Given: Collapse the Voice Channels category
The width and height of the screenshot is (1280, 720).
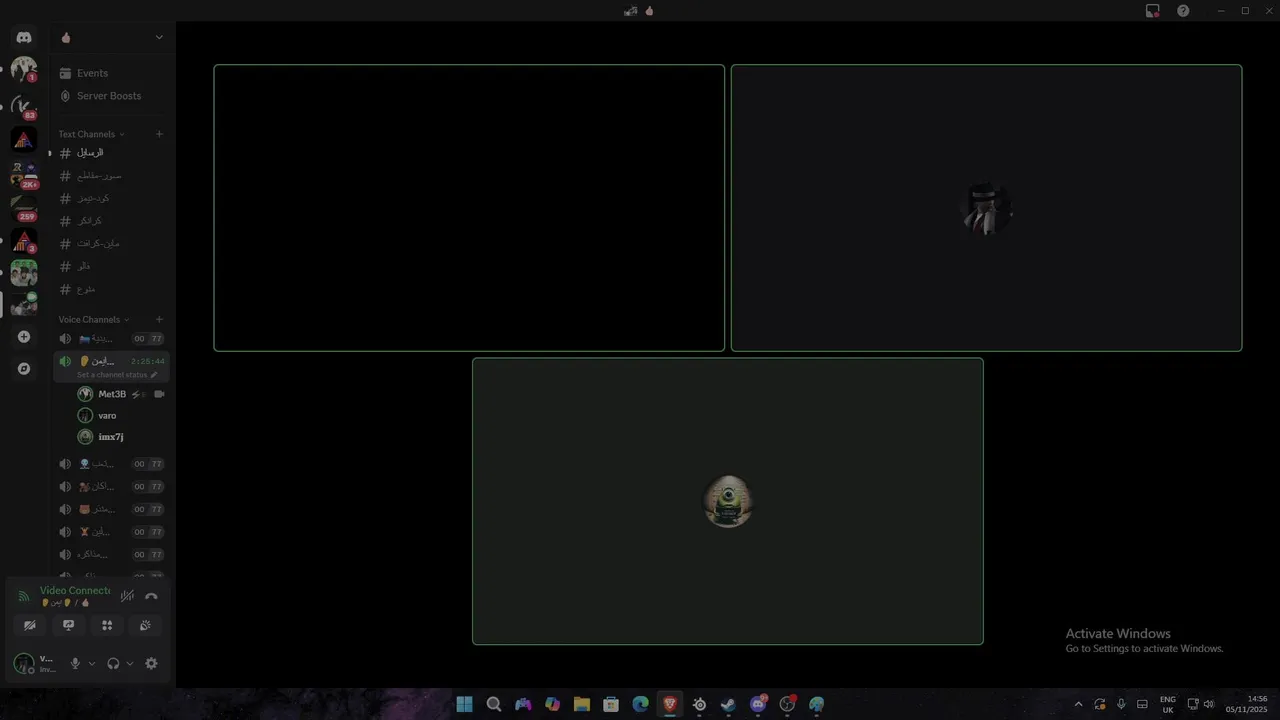Looking at the screenshot, I should coord(94,320).
